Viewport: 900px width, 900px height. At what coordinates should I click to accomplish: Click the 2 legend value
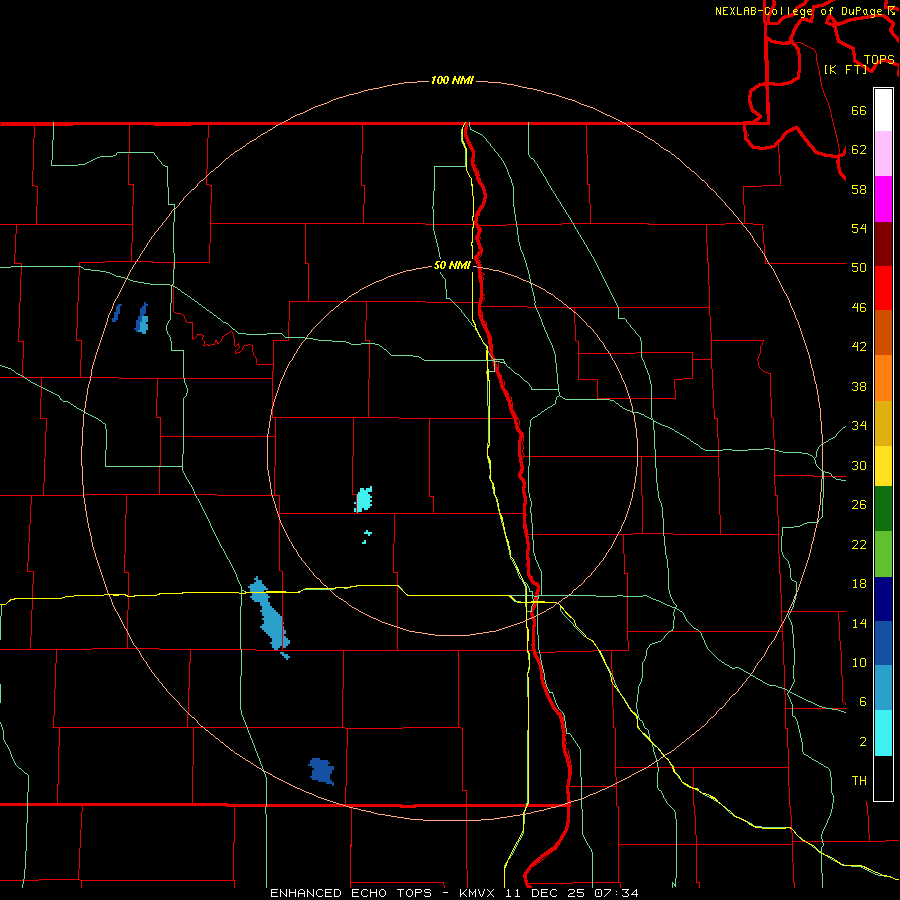coord(862,742)
